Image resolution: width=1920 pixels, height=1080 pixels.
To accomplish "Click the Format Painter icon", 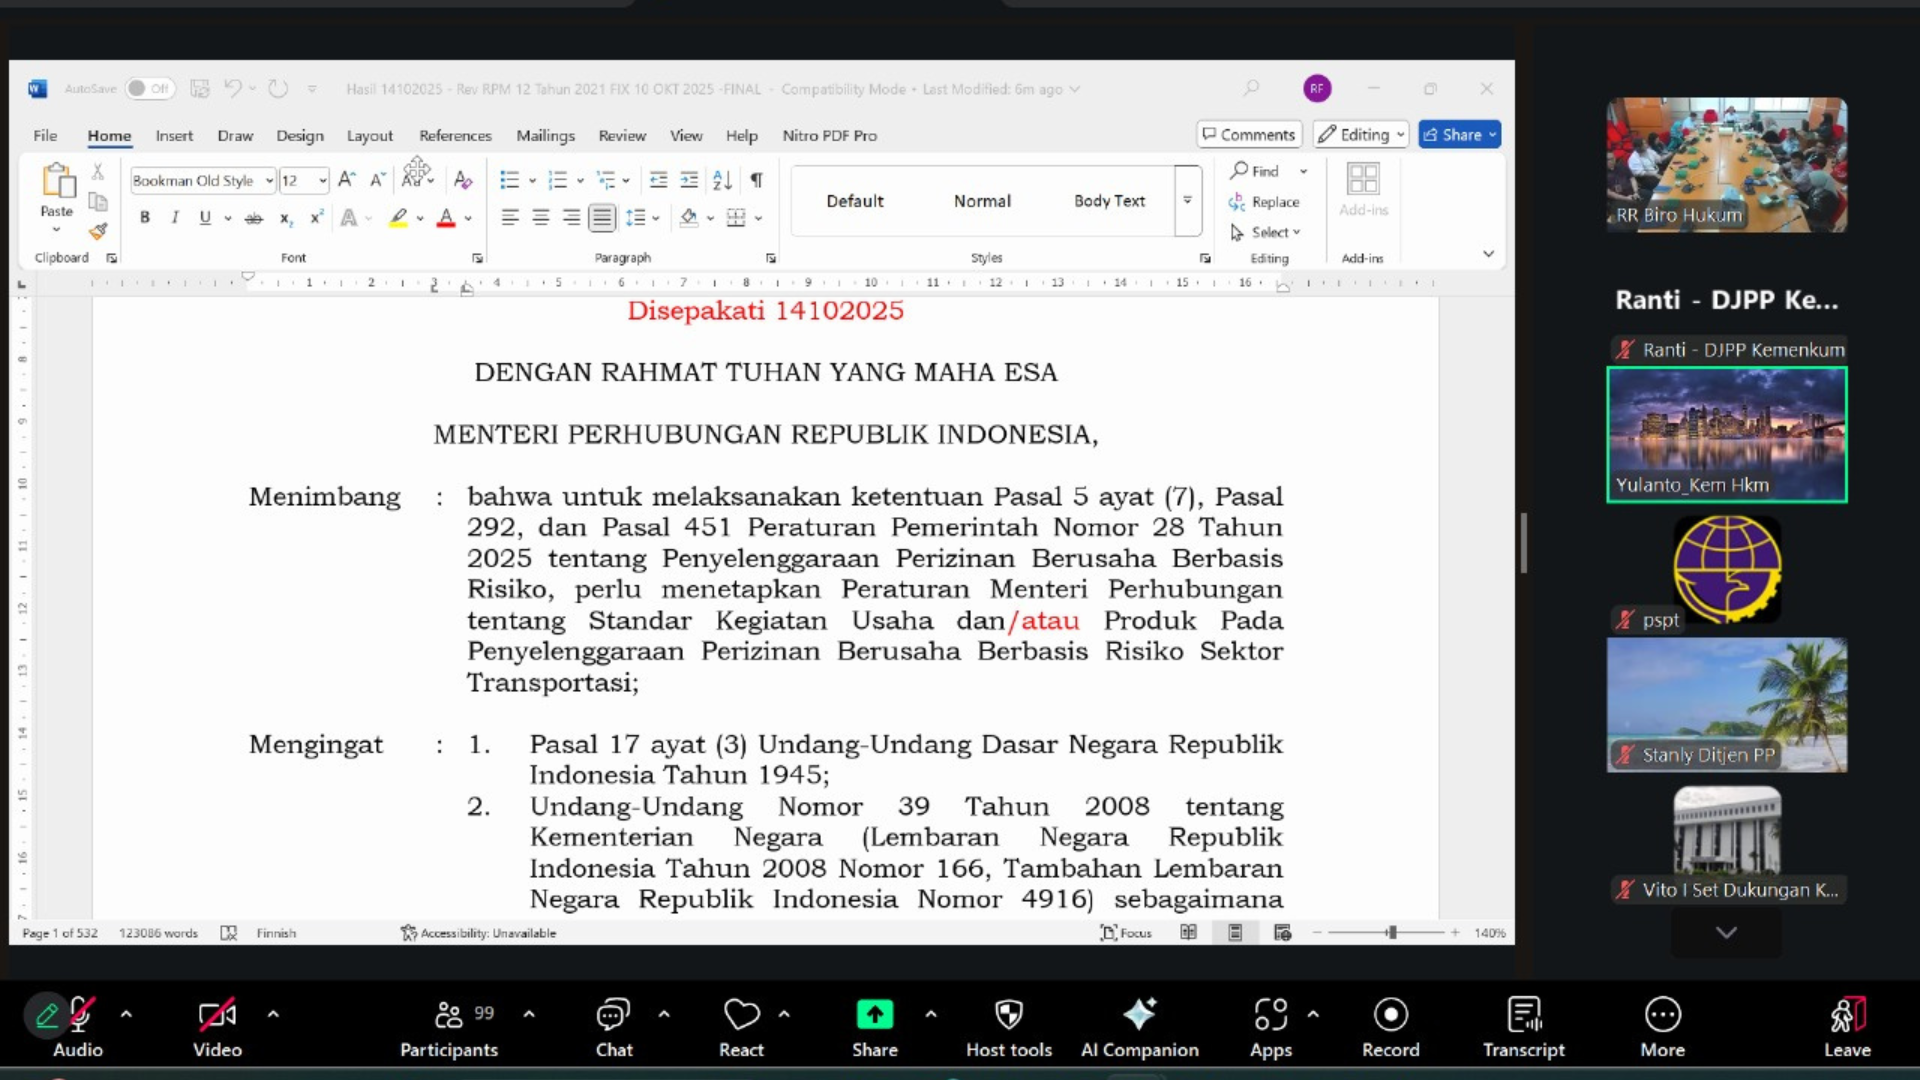I will click(x=98, y=232).
